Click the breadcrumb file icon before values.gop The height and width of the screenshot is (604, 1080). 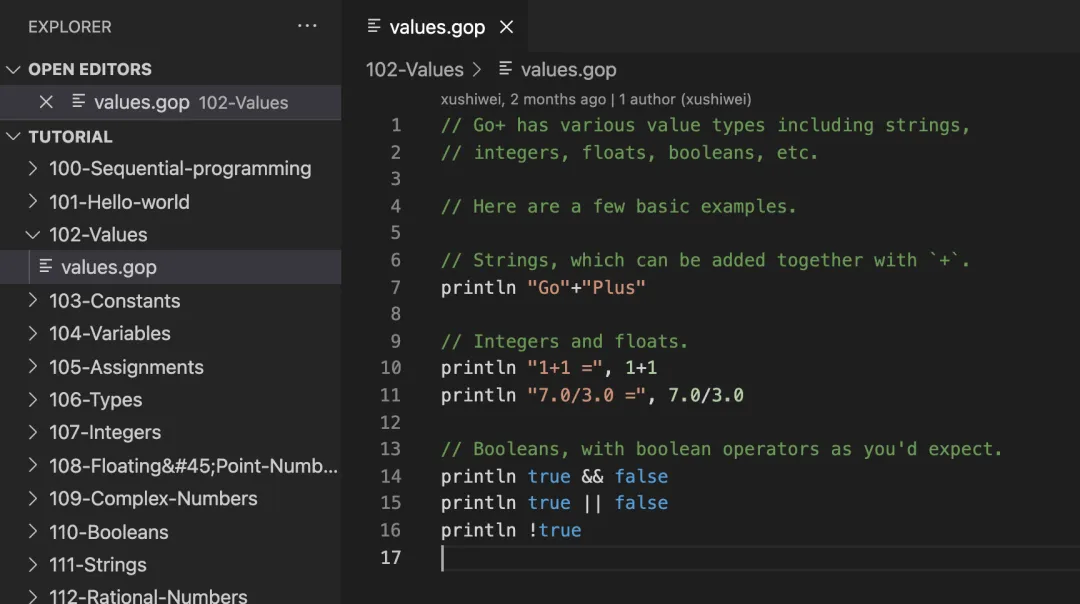(505, 69)
